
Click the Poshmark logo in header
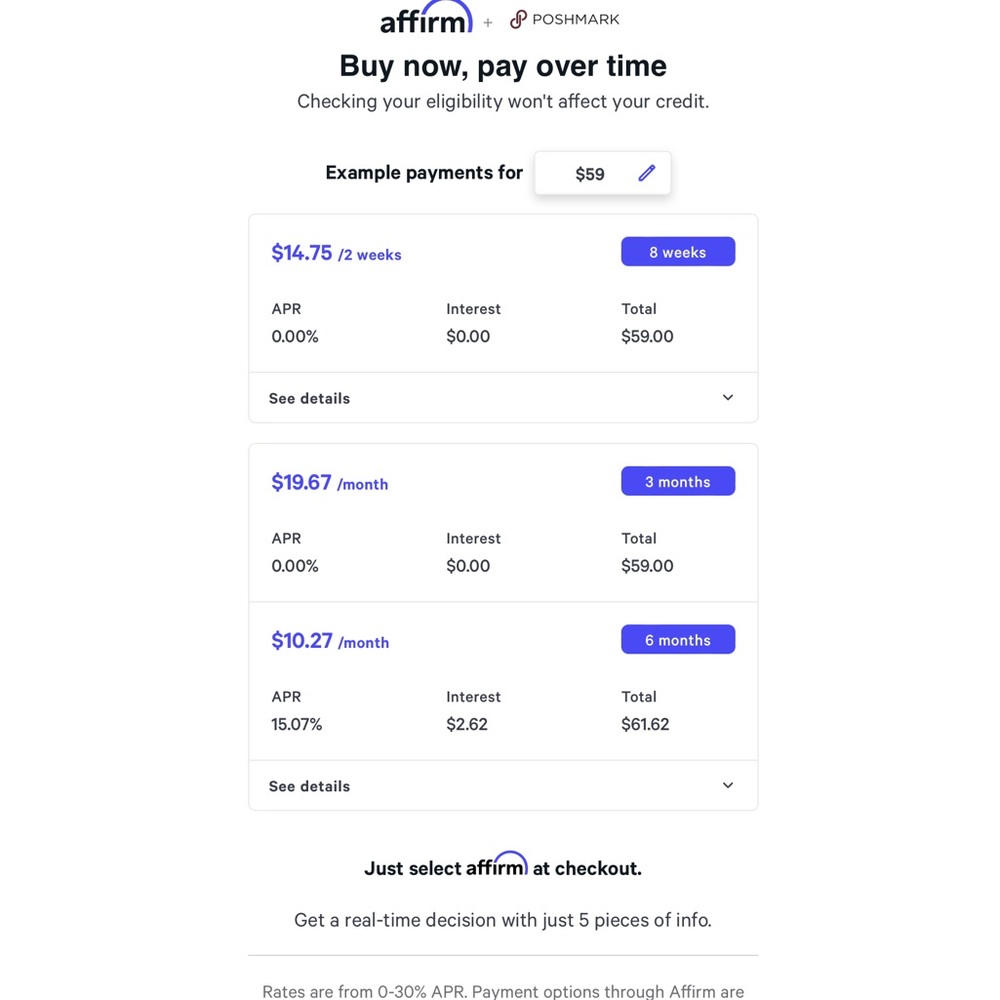(564, 19)
